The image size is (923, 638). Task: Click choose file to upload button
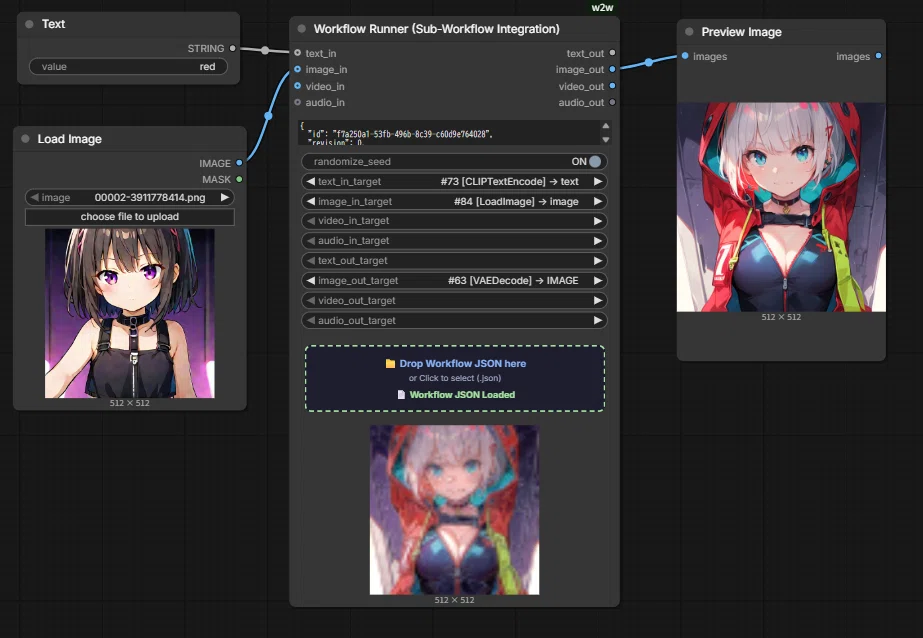[x=130, y=217]
